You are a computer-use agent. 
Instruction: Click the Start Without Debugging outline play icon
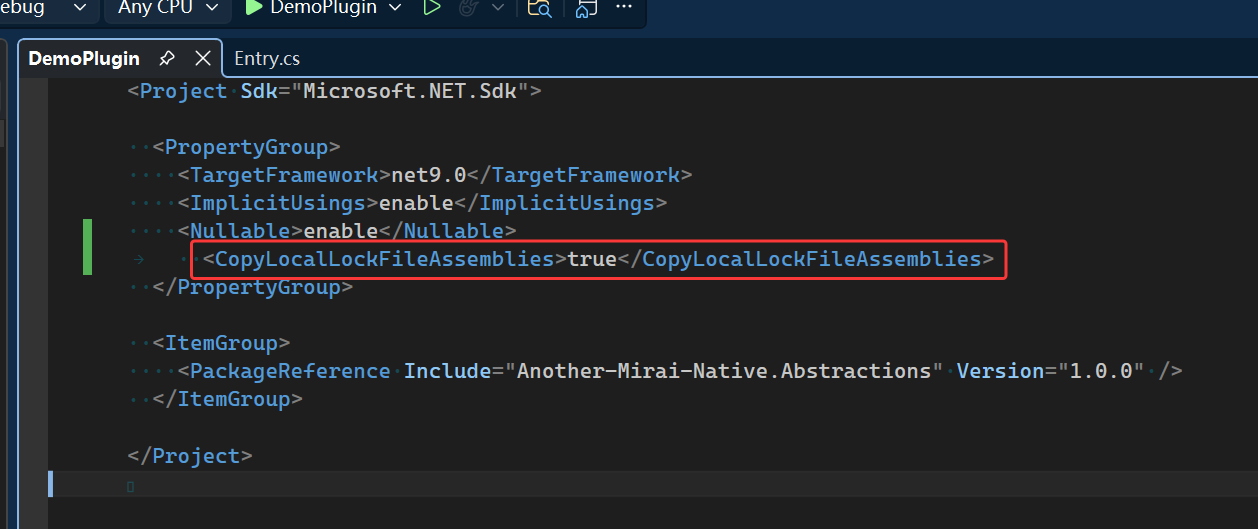pyautogui.click(x=431, y=8)
